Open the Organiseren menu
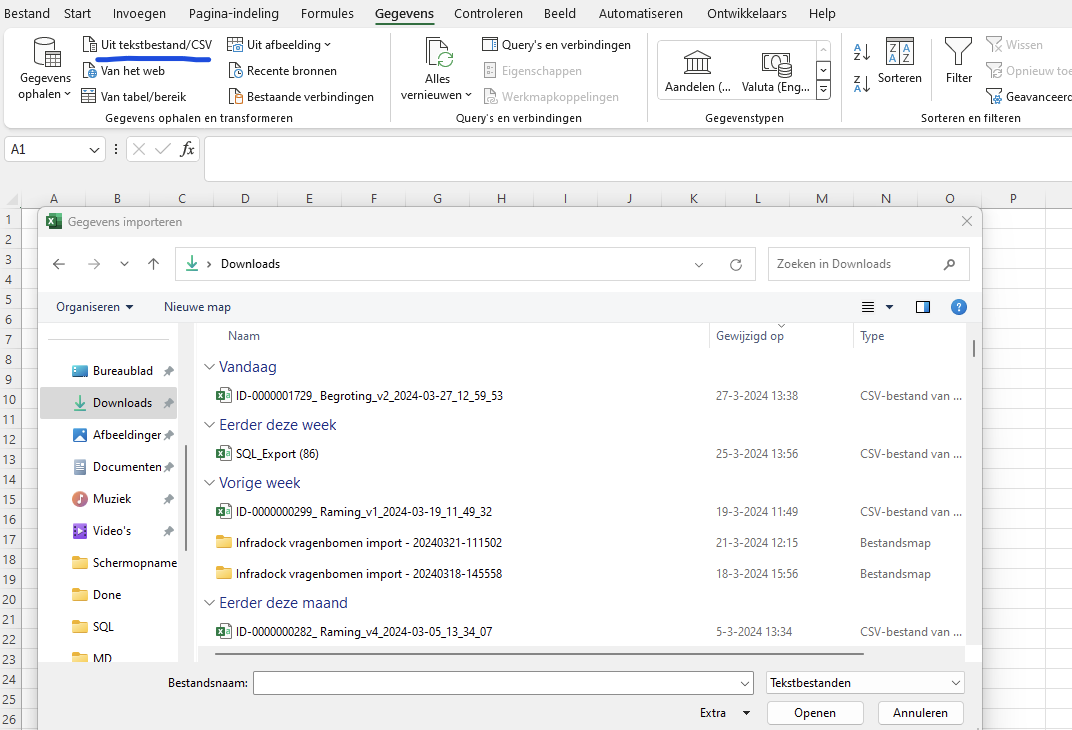The image size is (1072, 730). click(94, 307)
